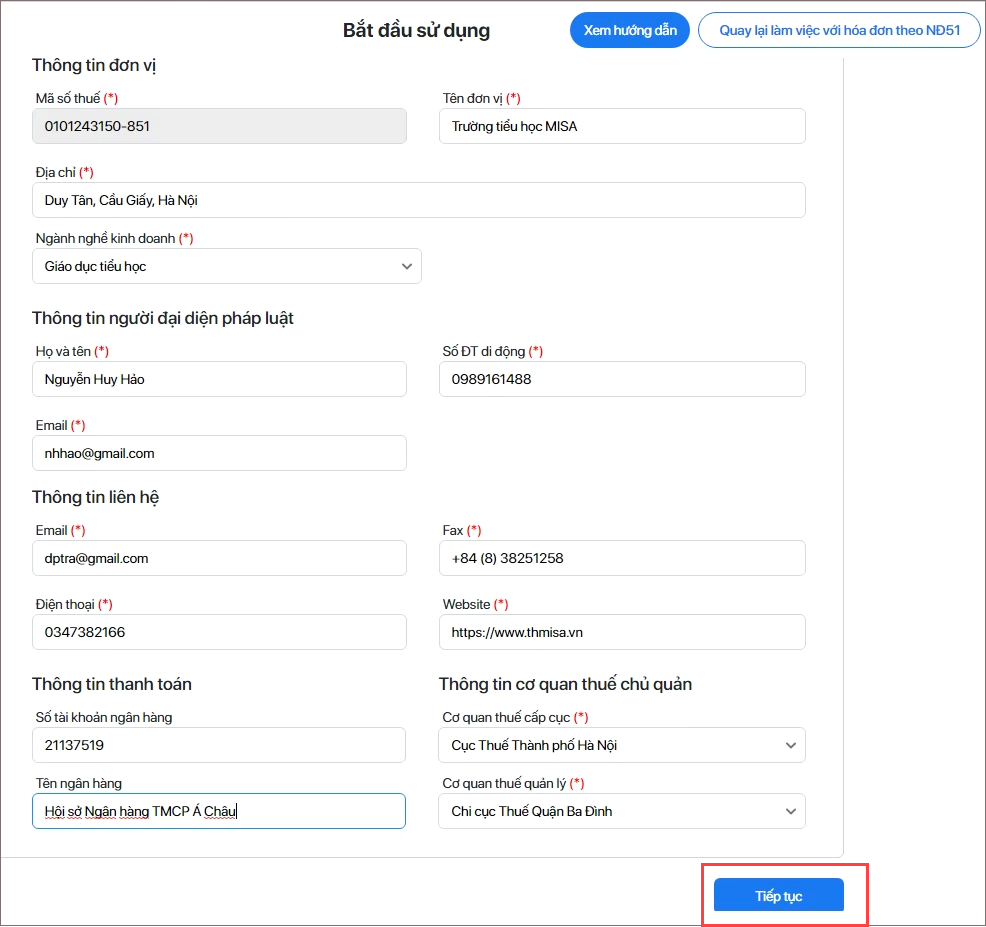Screen dimensions: 986x927
Task: Click the Số tài khoản ngân hàng field
Action: pos(219,745)
